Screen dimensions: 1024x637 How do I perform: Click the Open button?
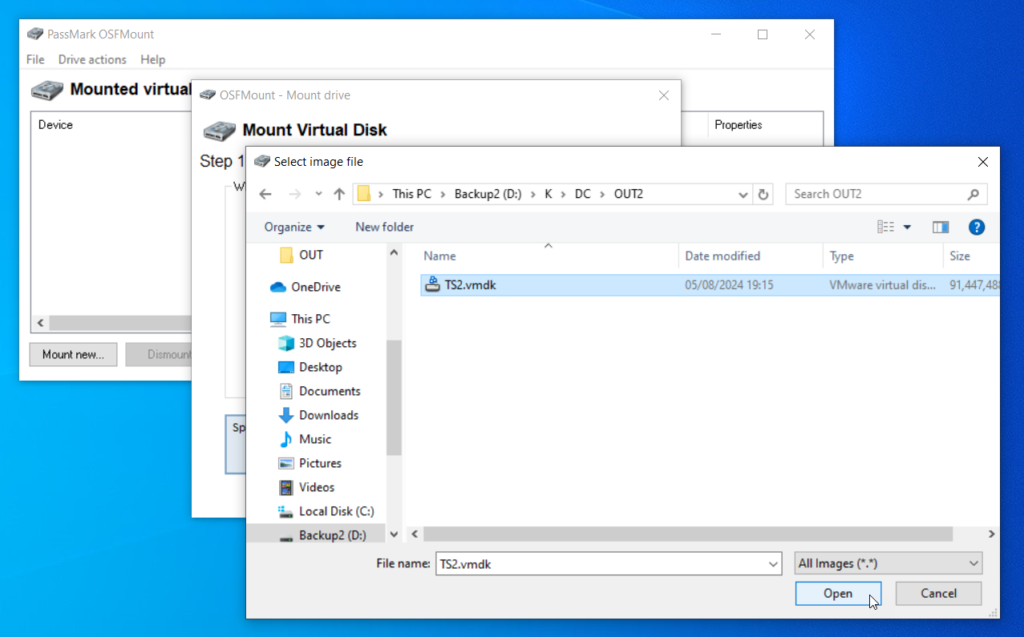(838, 593)
